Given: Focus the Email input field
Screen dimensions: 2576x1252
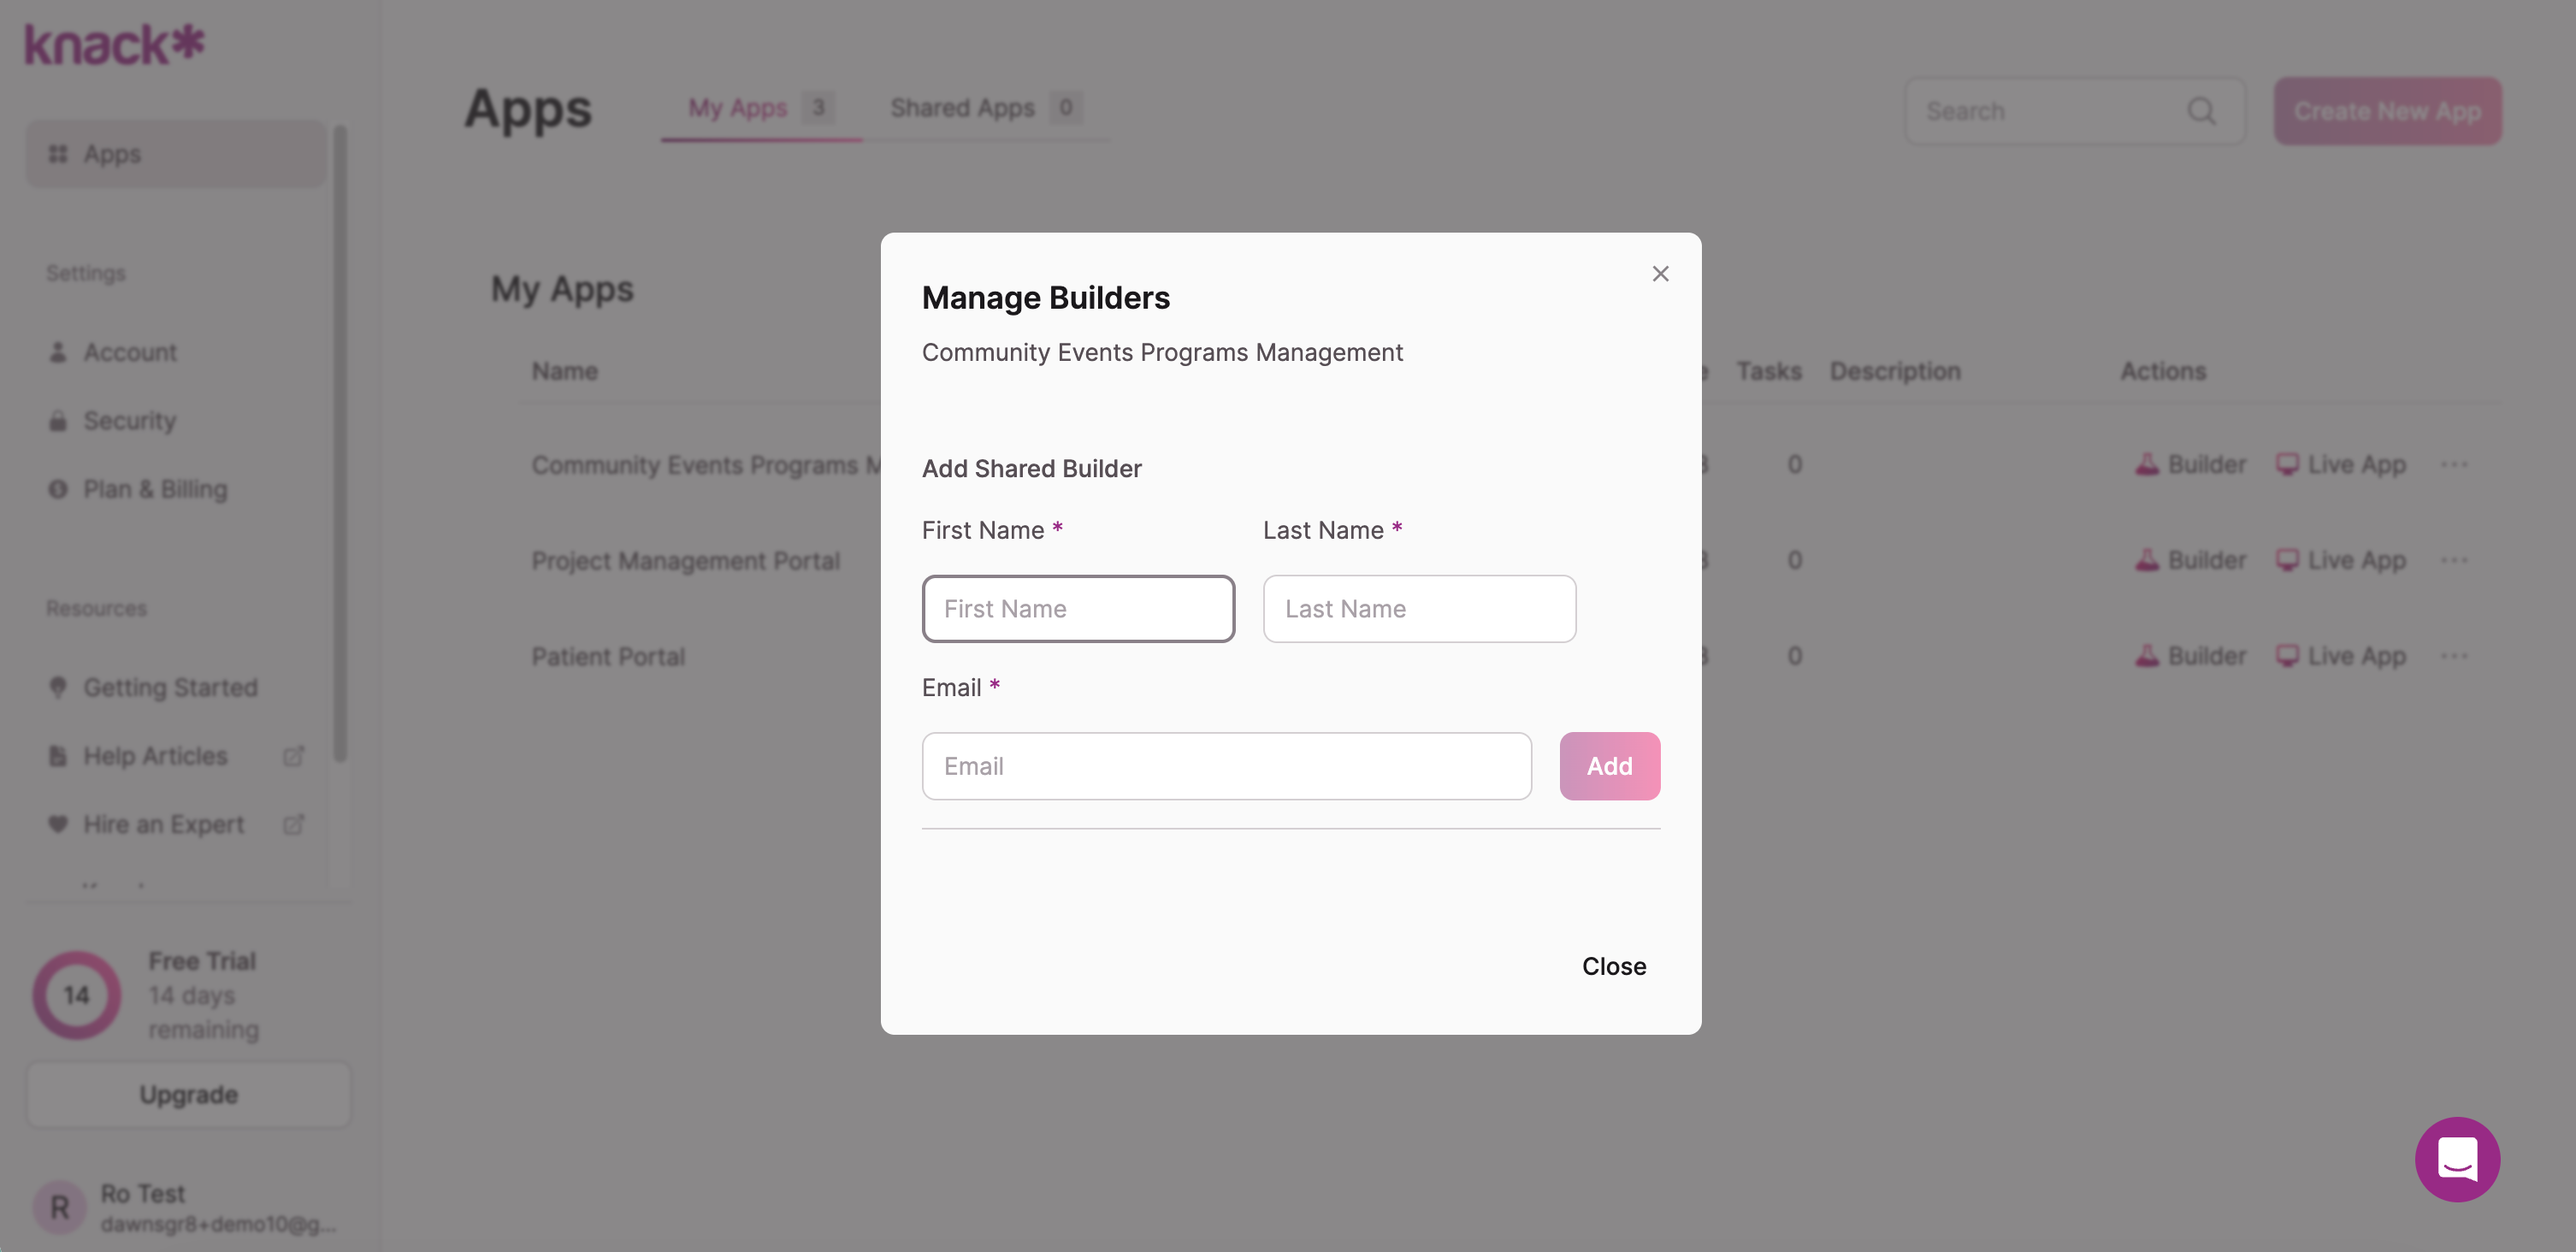Looking at the screenshot, I should (x=1226, y=766).
